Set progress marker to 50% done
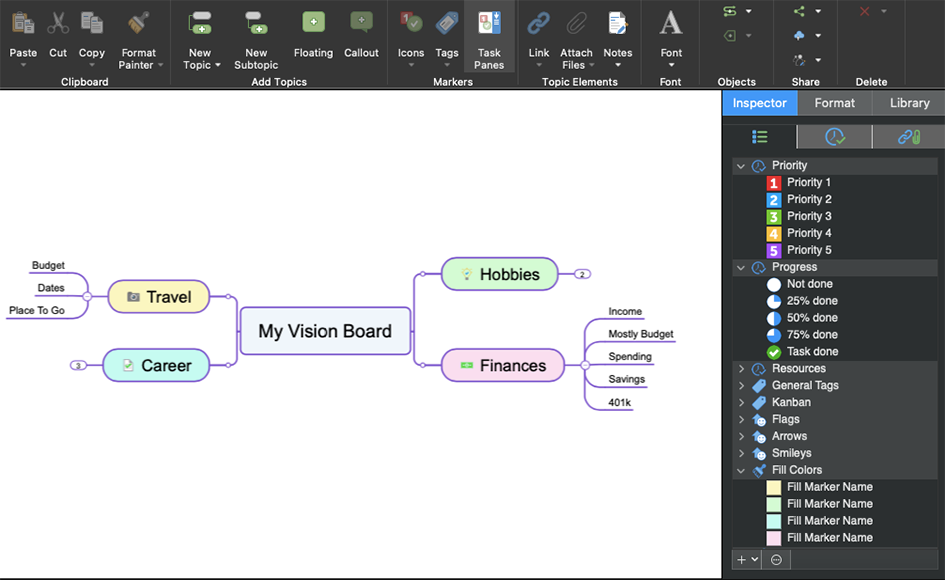945x580 pixels. [x=773, y=318]
